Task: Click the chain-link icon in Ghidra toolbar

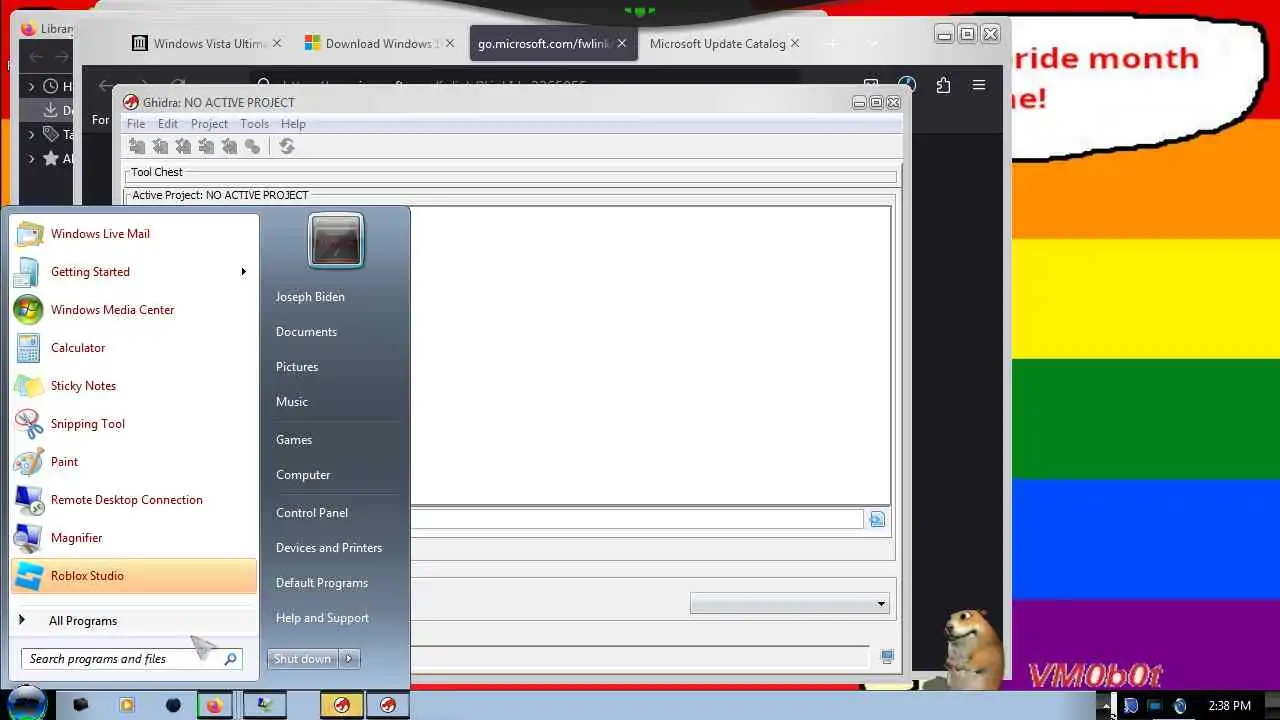Action: 252,147
